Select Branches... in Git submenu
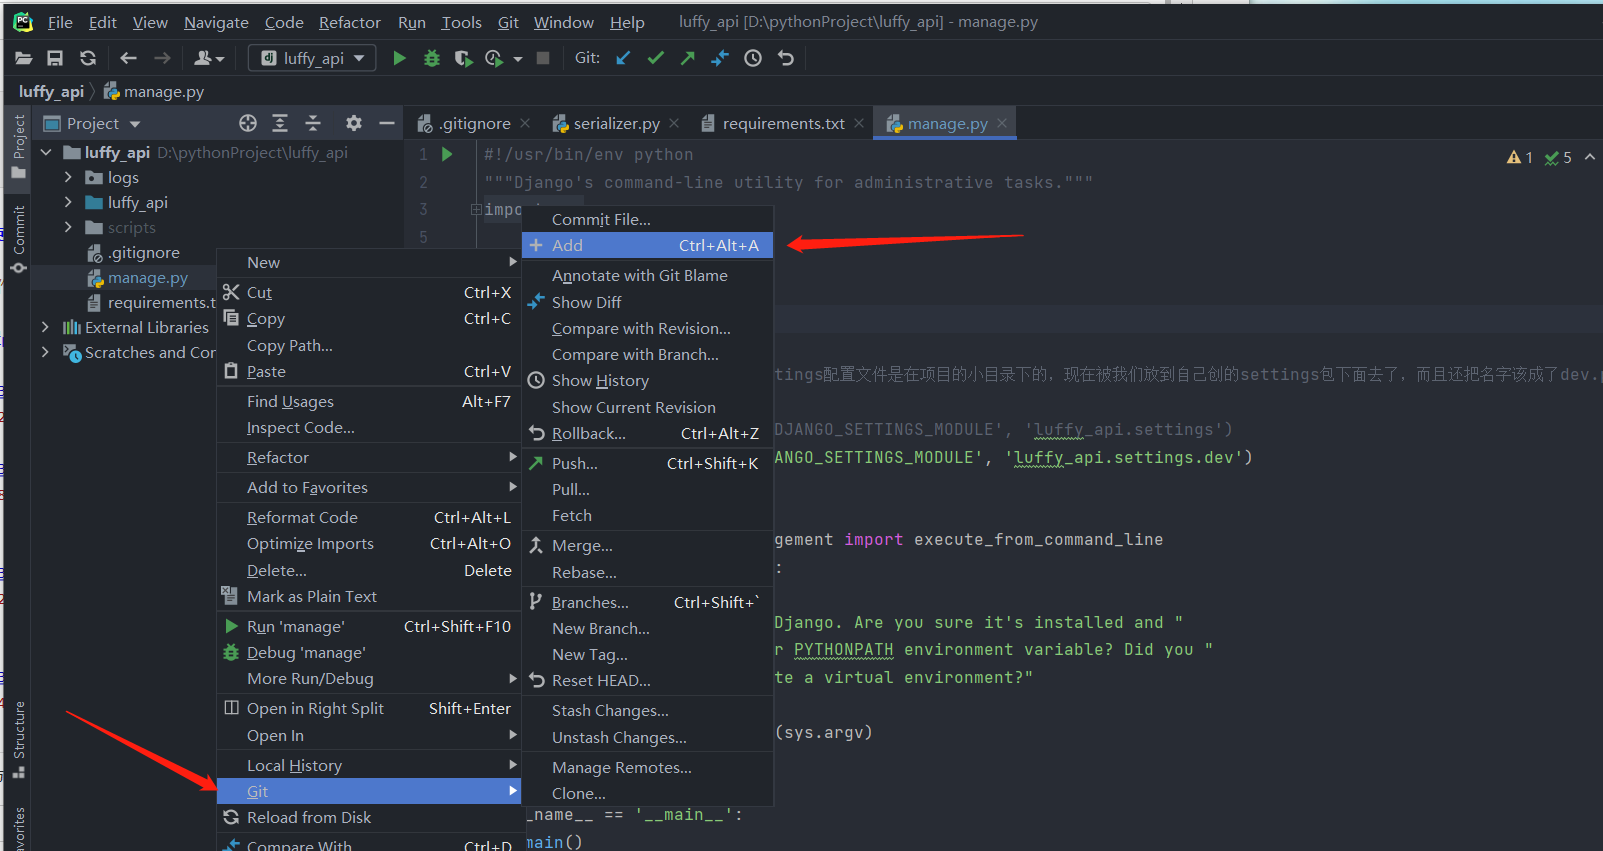1603x851 pixels. click(648, 602)
